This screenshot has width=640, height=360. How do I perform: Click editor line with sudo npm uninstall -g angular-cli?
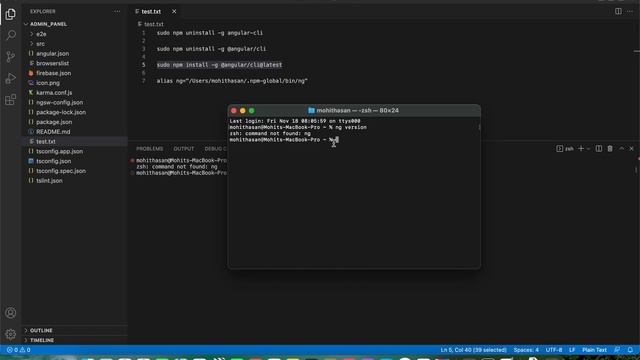(x=210, y=33)
